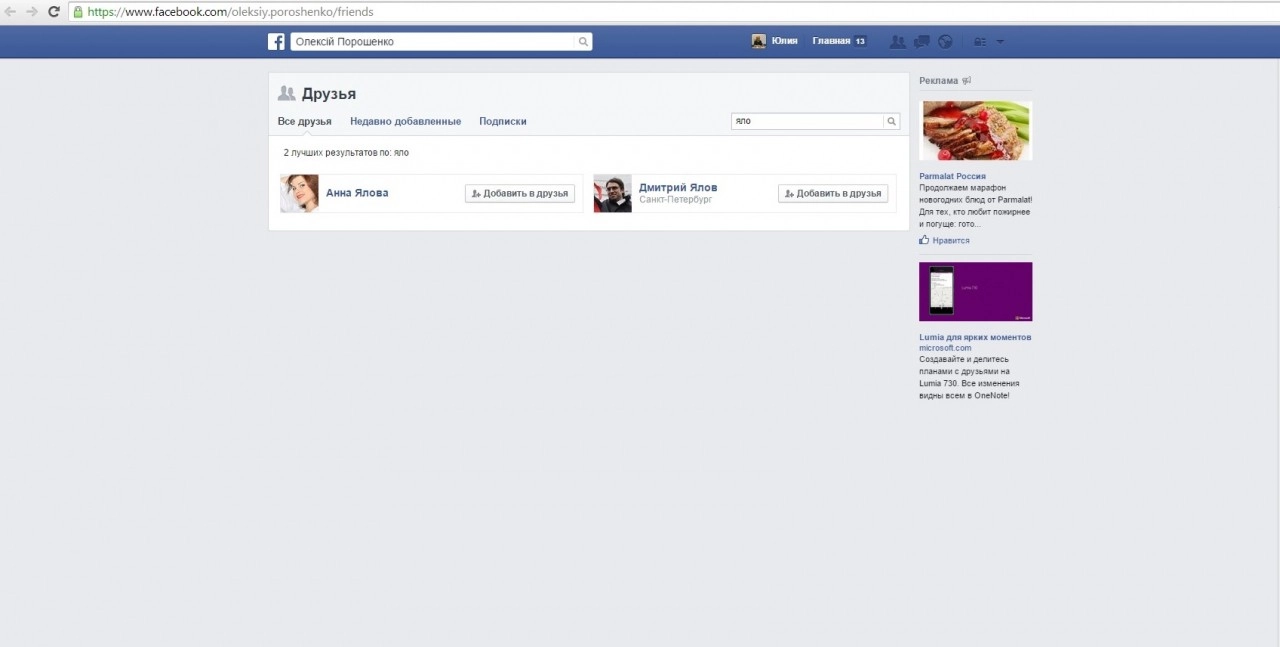Open the notifications globe icon
The image size is (1280, 647).
[945, 42]
